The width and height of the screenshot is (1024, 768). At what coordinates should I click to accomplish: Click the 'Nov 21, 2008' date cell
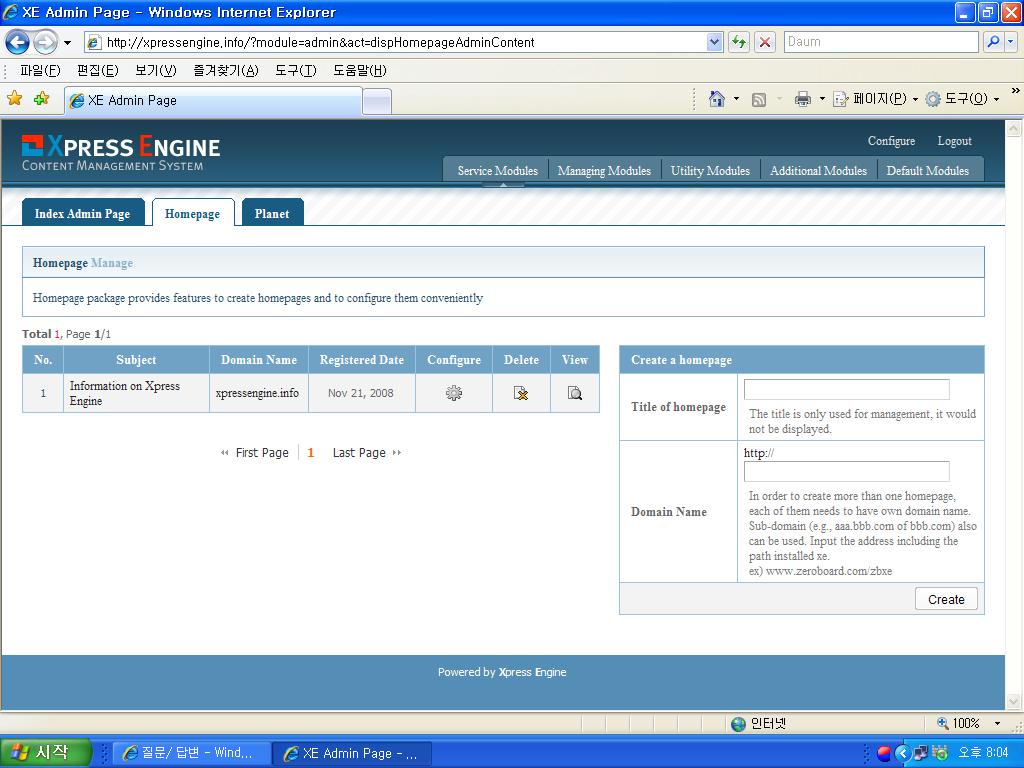(361, 393)
